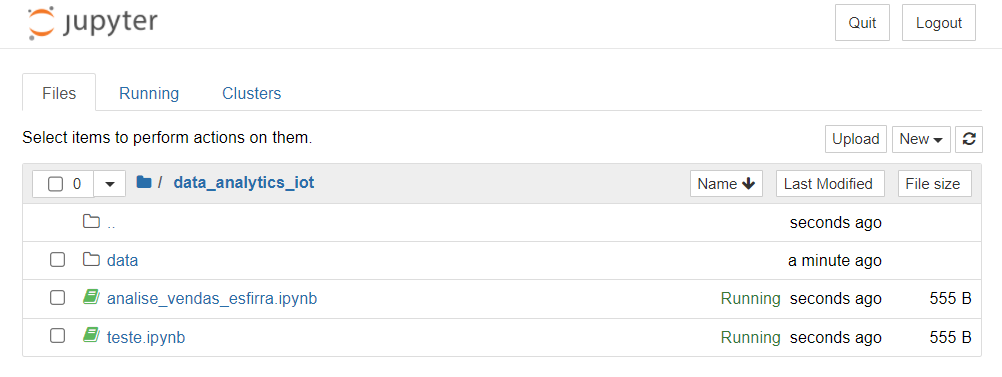Click the parent directory folder icon
The image size is (1002, 377).
[x=91, y=222]
